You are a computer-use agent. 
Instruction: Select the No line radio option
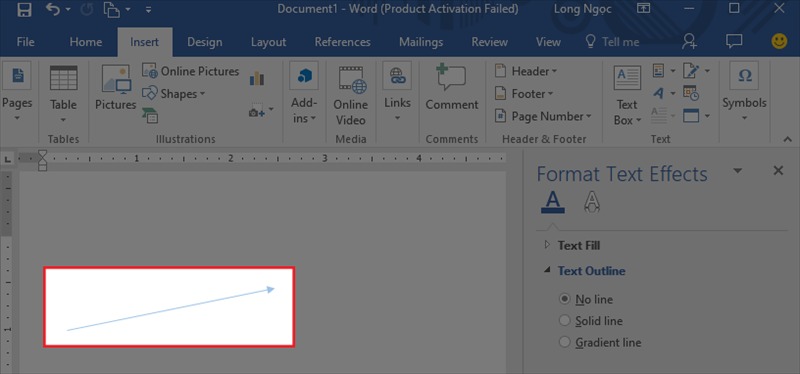tap(564, 299)
